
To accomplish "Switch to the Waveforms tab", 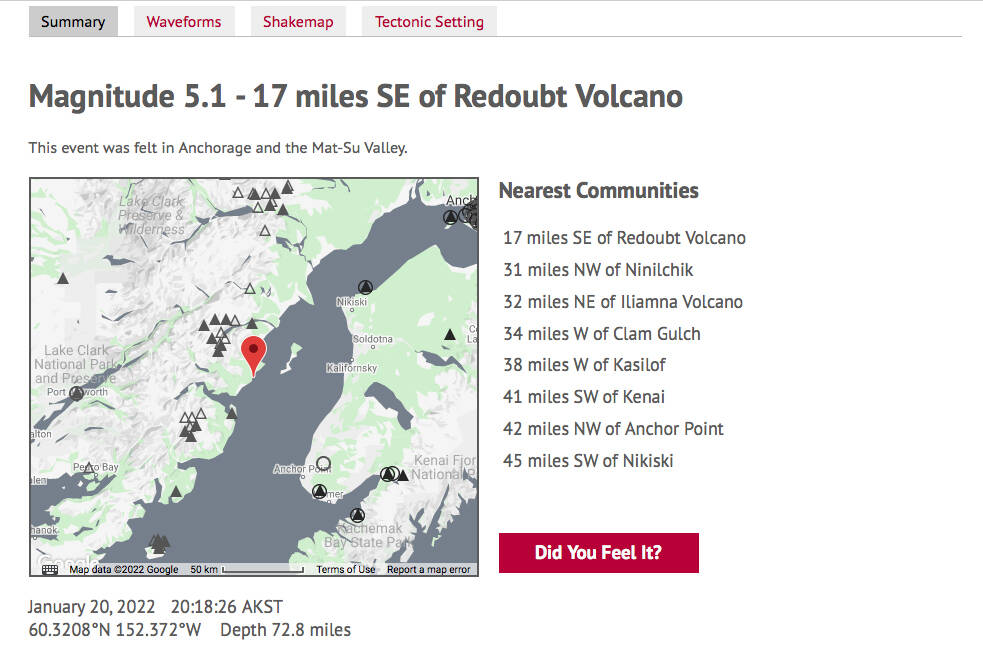I will (x=184, y=22).
